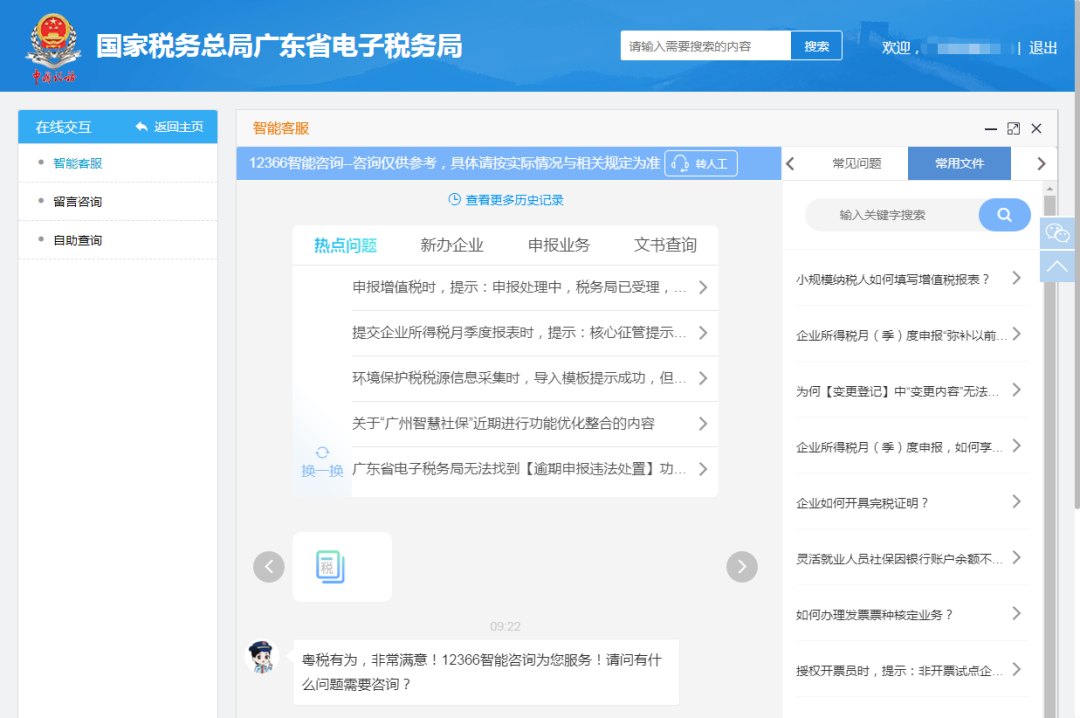Expand 企业如何开具完税证明 arrow

[1017, 502]
